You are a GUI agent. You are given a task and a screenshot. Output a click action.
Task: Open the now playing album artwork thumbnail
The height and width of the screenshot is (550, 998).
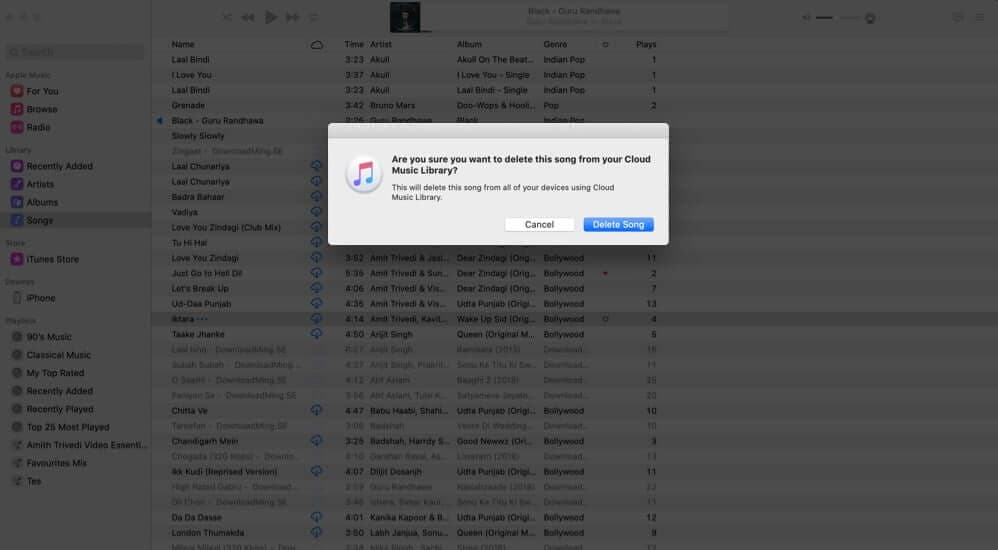pos(405,17)
